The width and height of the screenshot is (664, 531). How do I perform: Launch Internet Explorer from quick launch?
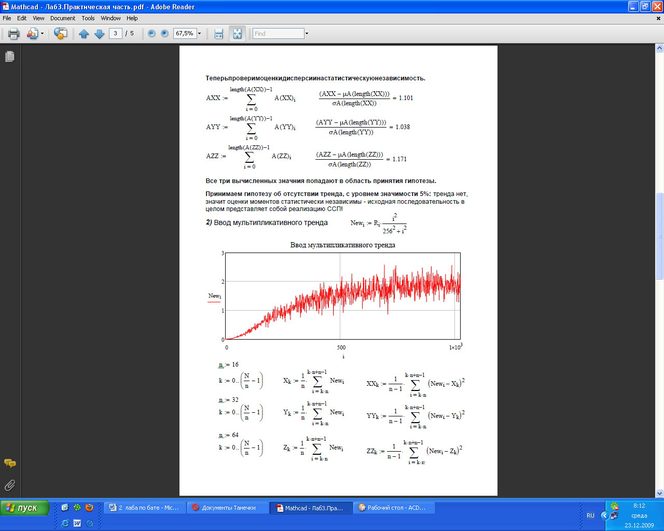click(65, 523)
